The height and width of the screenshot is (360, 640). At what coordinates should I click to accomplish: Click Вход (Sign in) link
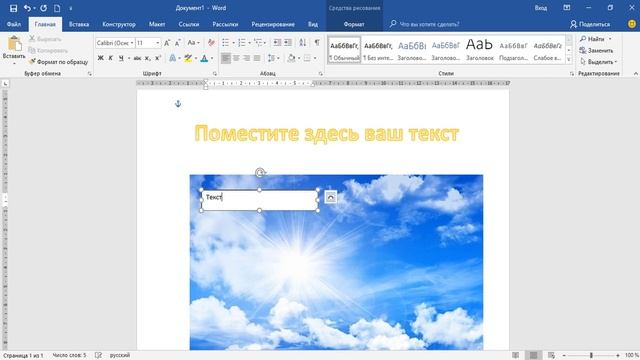point(540,8)
